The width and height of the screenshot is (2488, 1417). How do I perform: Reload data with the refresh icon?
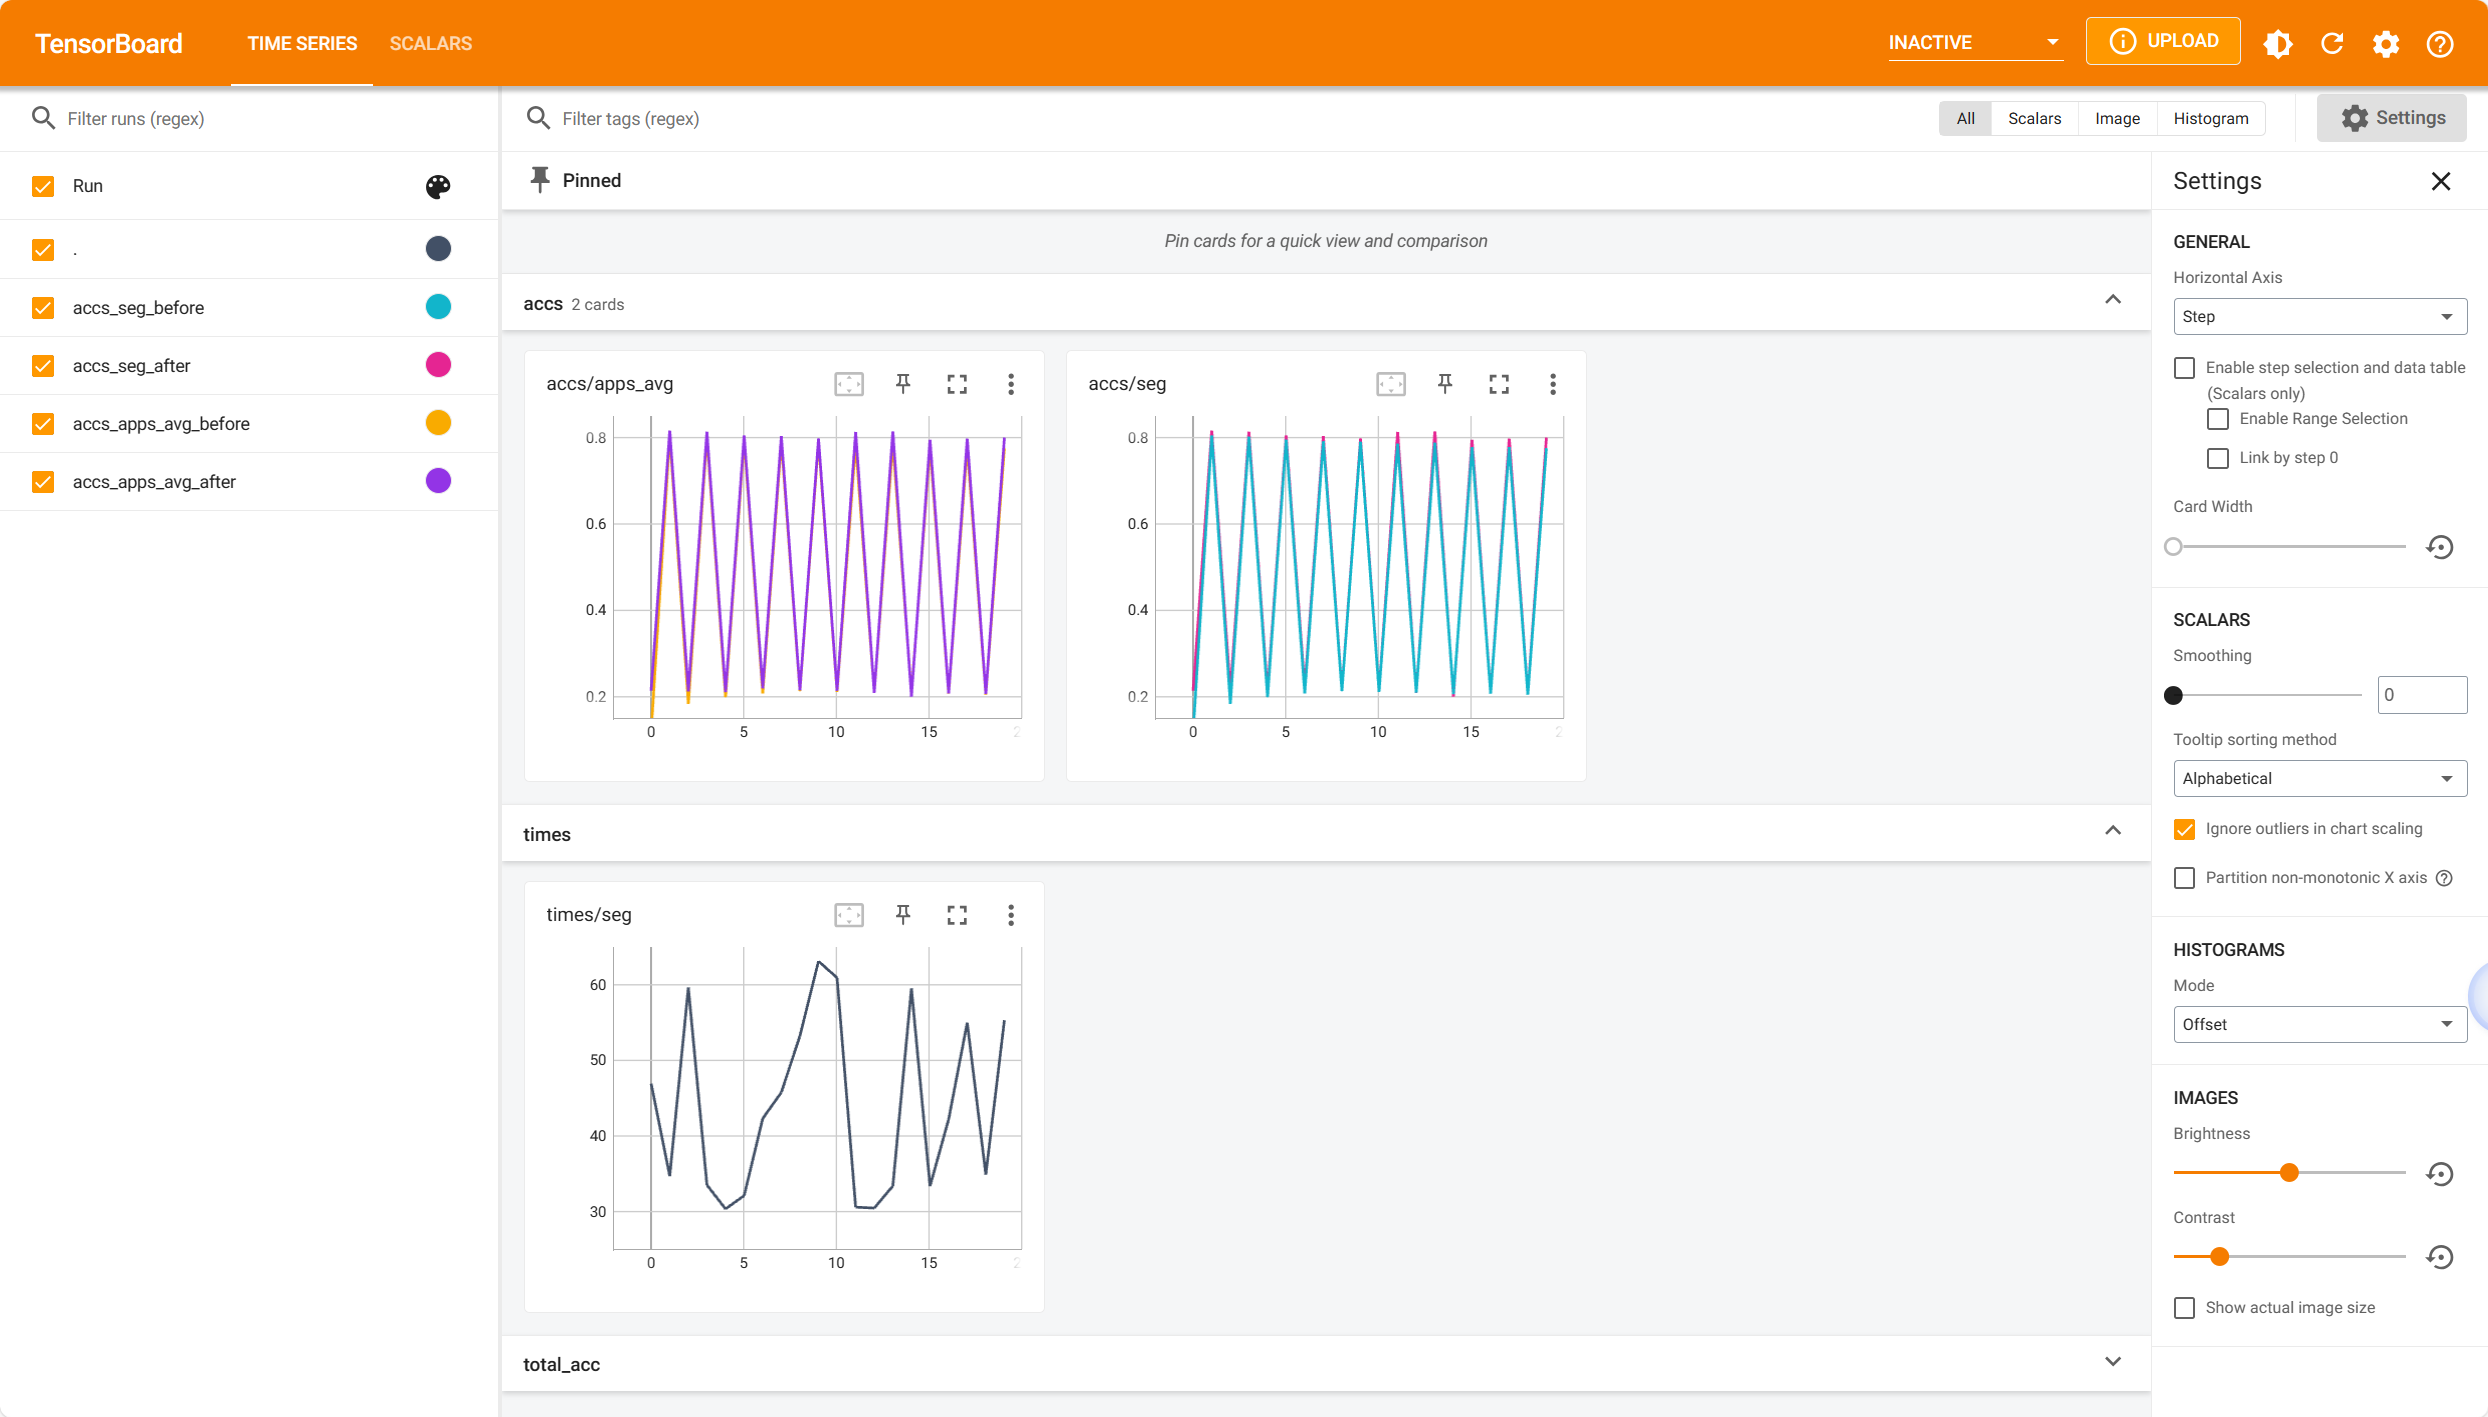(x=2332, y=43)
